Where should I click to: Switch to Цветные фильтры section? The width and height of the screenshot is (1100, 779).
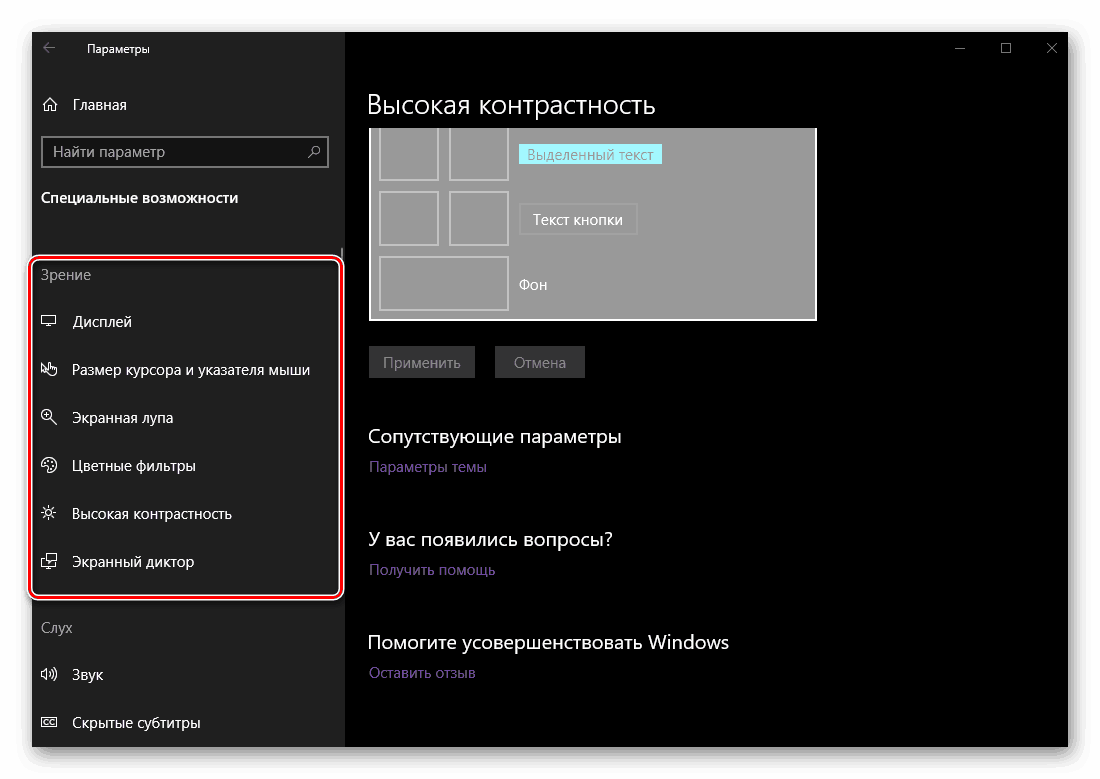coord(134,466)
